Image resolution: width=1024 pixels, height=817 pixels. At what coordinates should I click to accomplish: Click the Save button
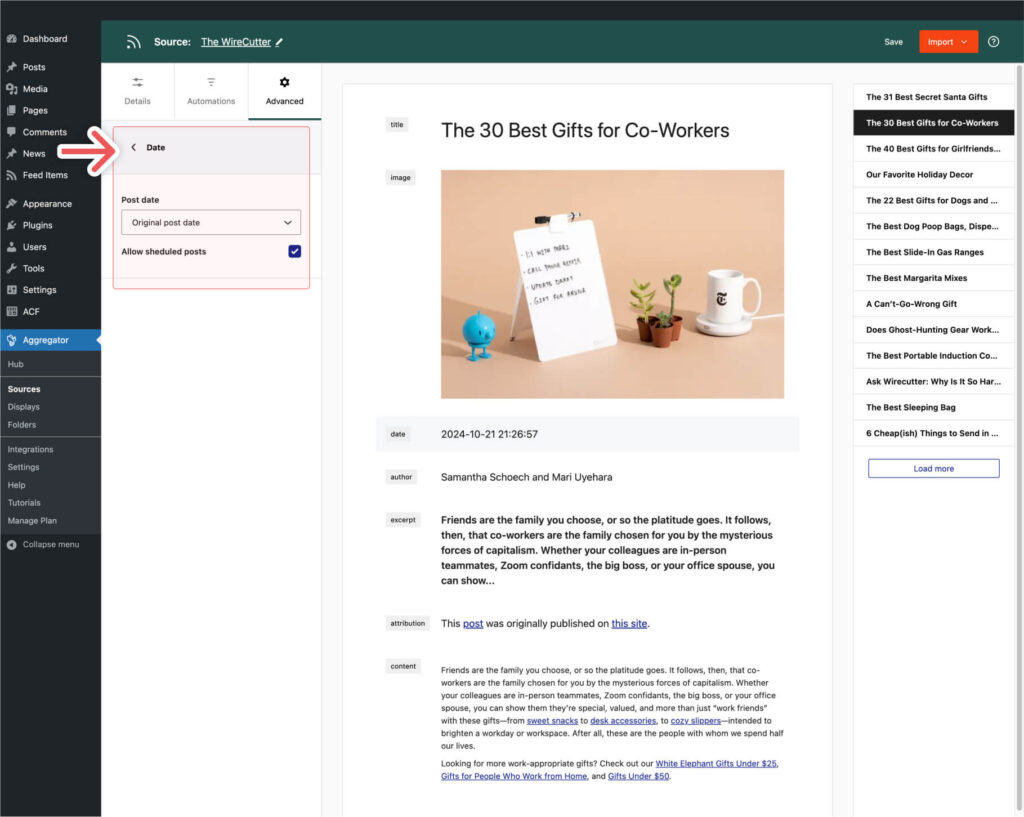click(x=893, y=42)
